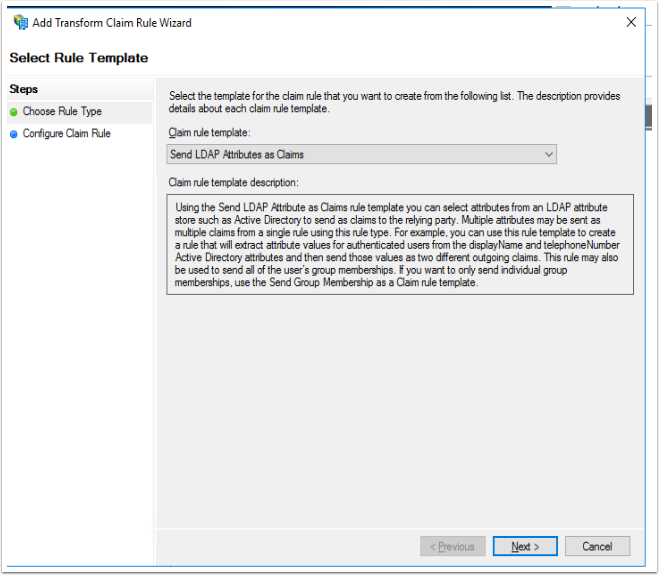The height and width of the screenshot is (575, 659).
Task: Select the Choose Rule Type step
Action: [62, 111]
